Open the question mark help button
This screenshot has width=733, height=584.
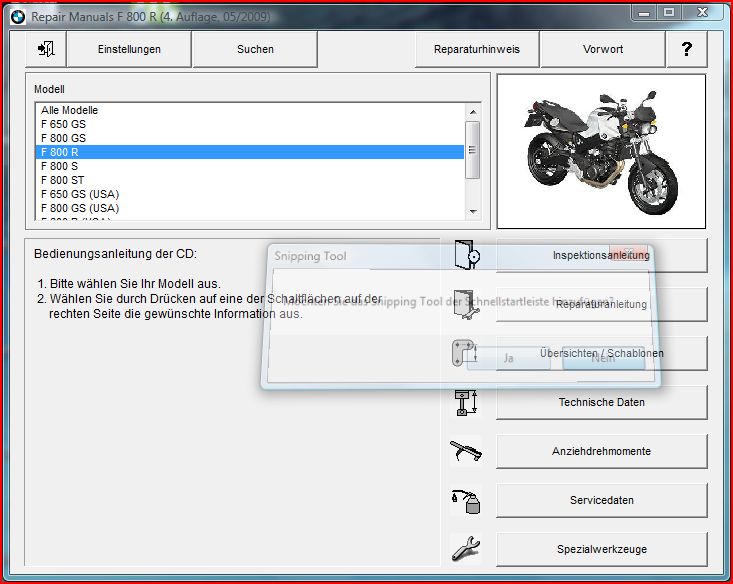pyautogui.click(x=686, y=49)
